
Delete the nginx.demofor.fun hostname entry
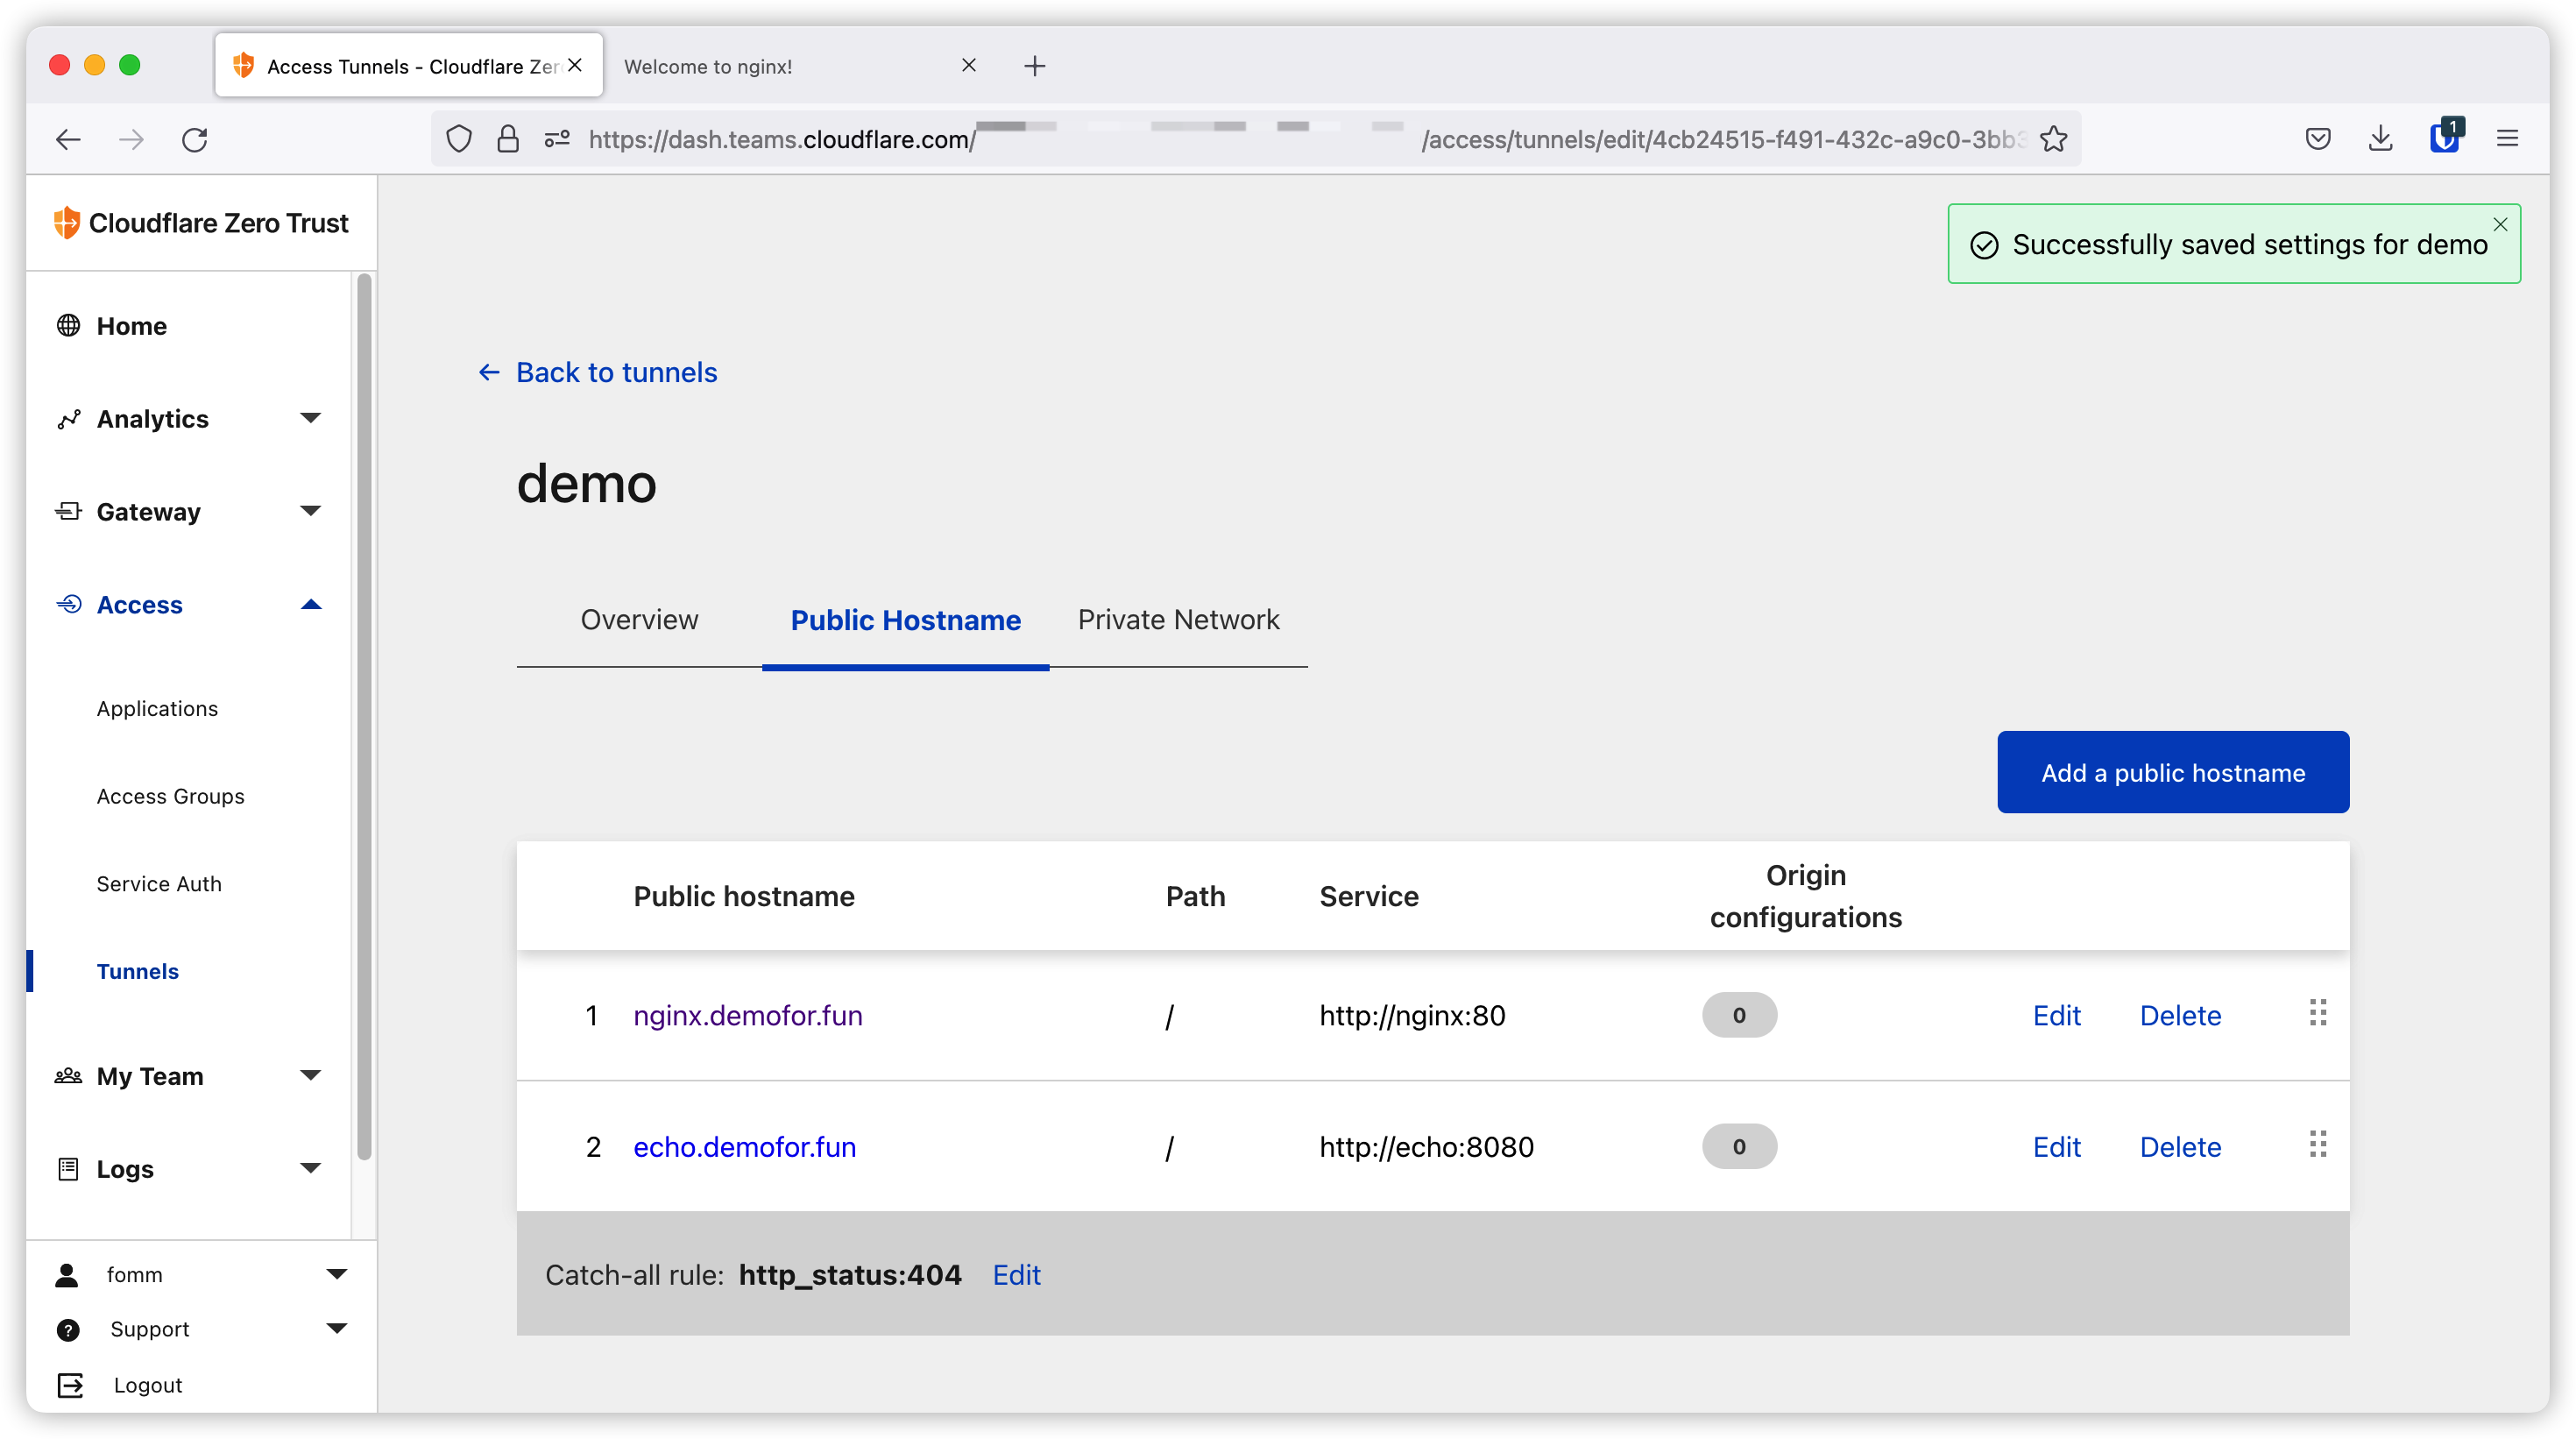[2180, 1015]
